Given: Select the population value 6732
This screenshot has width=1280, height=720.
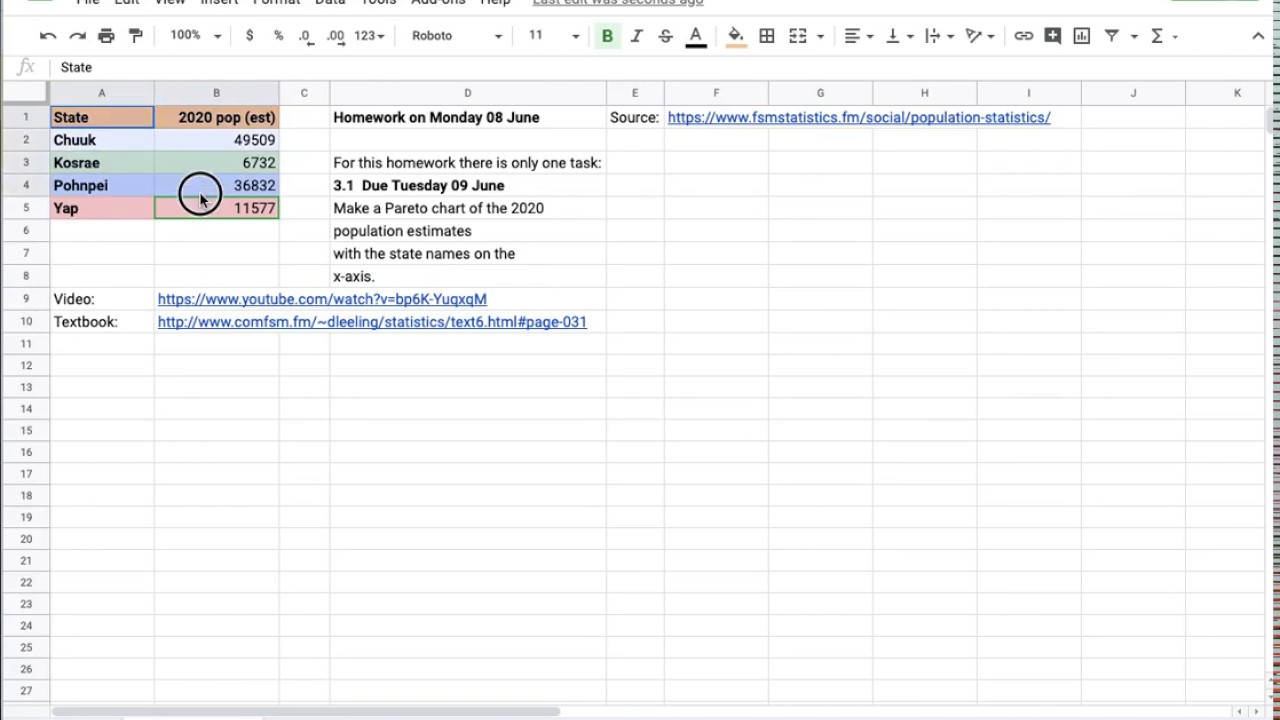Looking at the screenshot, I should point(217,163).
